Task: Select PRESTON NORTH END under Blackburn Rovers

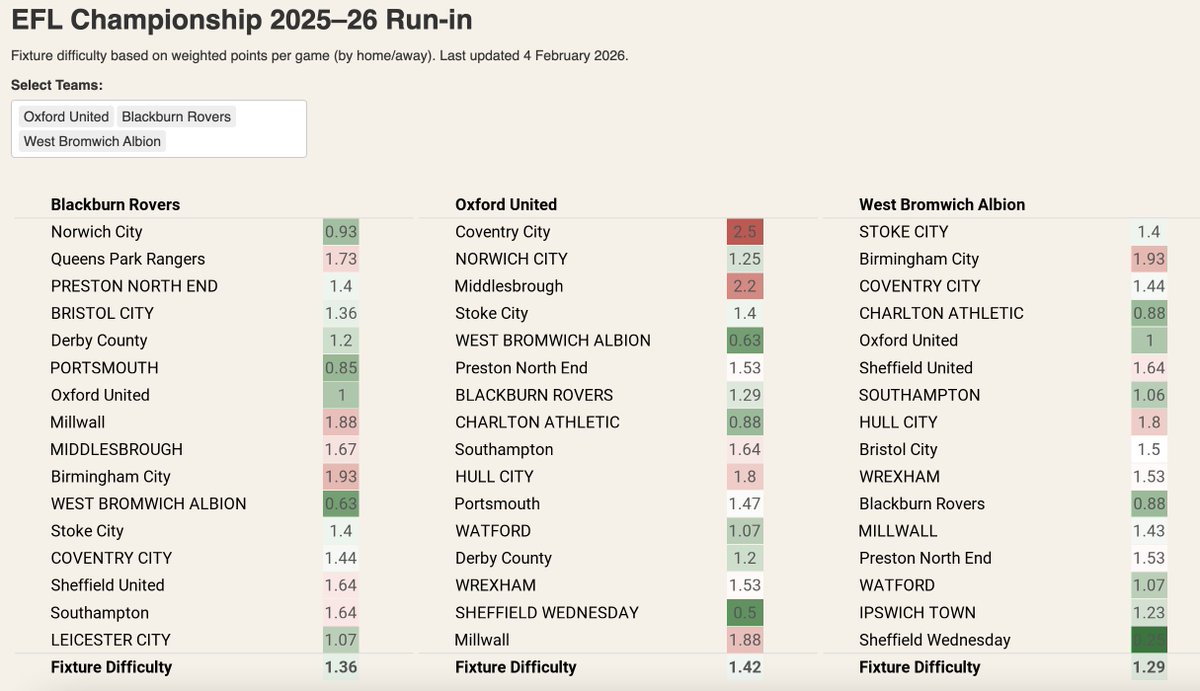Action: pos(134,286)
